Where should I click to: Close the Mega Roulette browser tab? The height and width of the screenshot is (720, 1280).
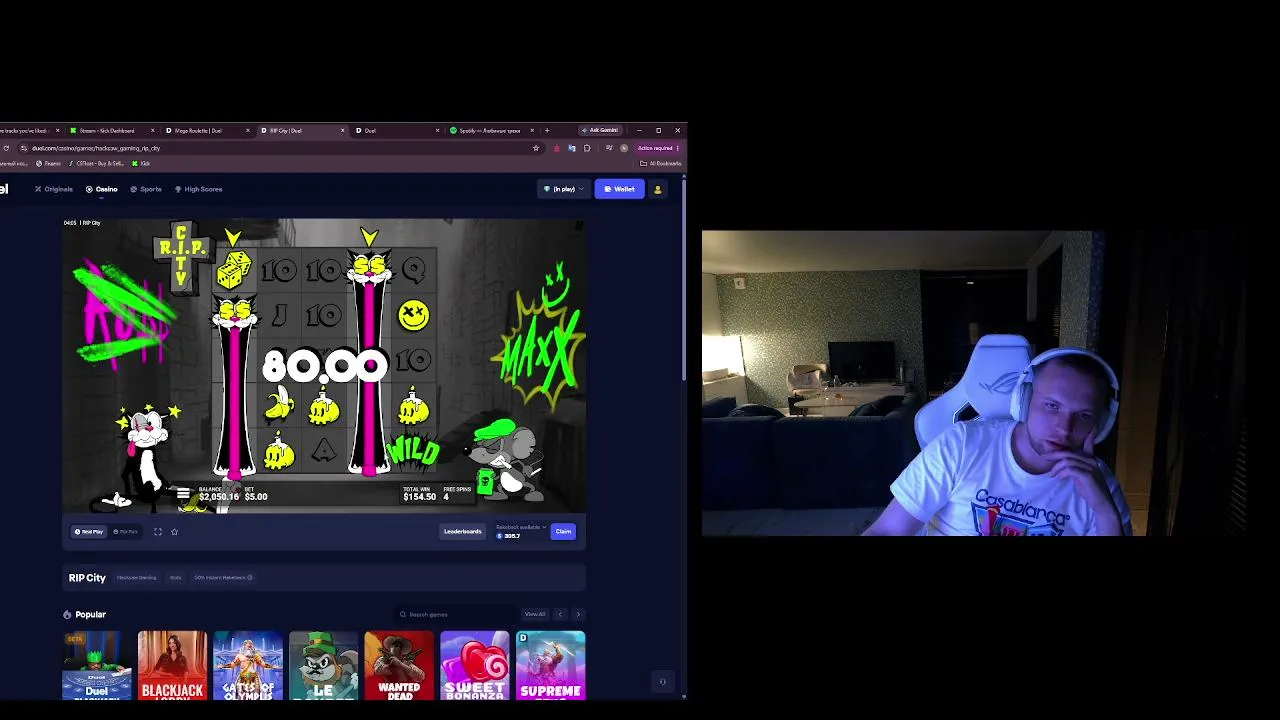point(247,130)
